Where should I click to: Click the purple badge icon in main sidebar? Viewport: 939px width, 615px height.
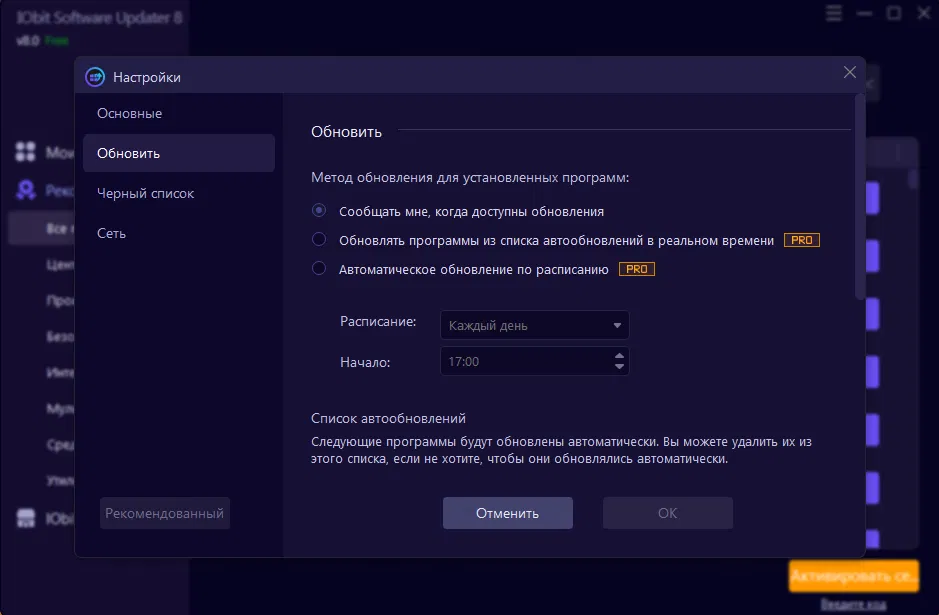(26, 190)
